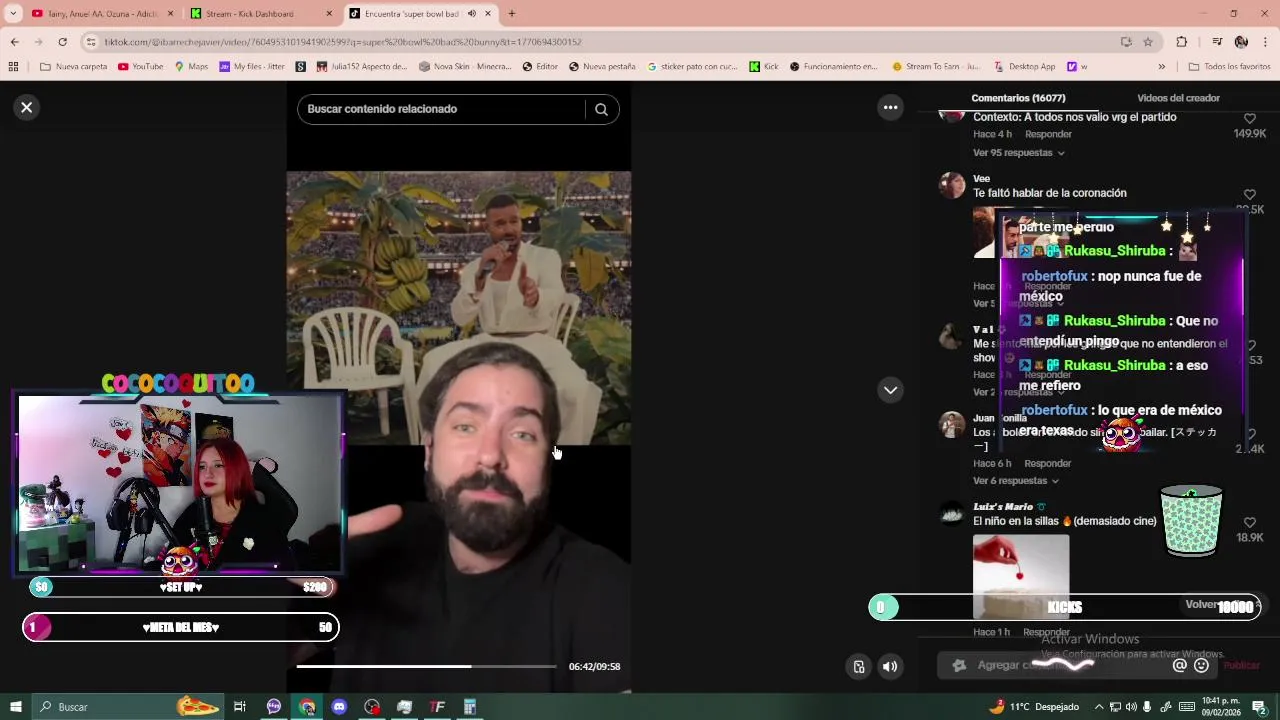Open the notification center icon
Viewport: 1280px width, 720px height.
[1259, 707]
